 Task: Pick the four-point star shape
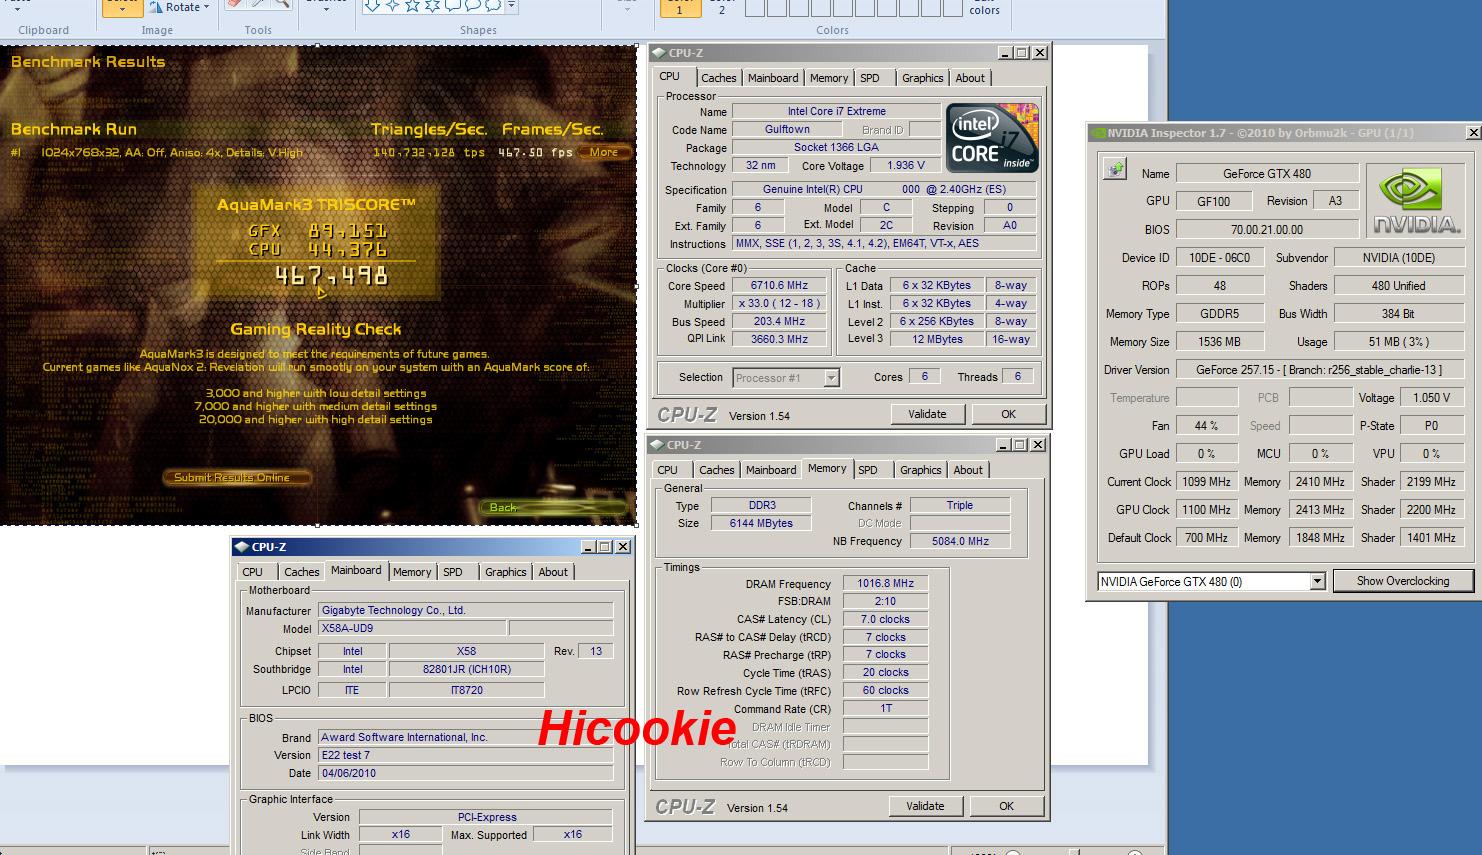392,6
